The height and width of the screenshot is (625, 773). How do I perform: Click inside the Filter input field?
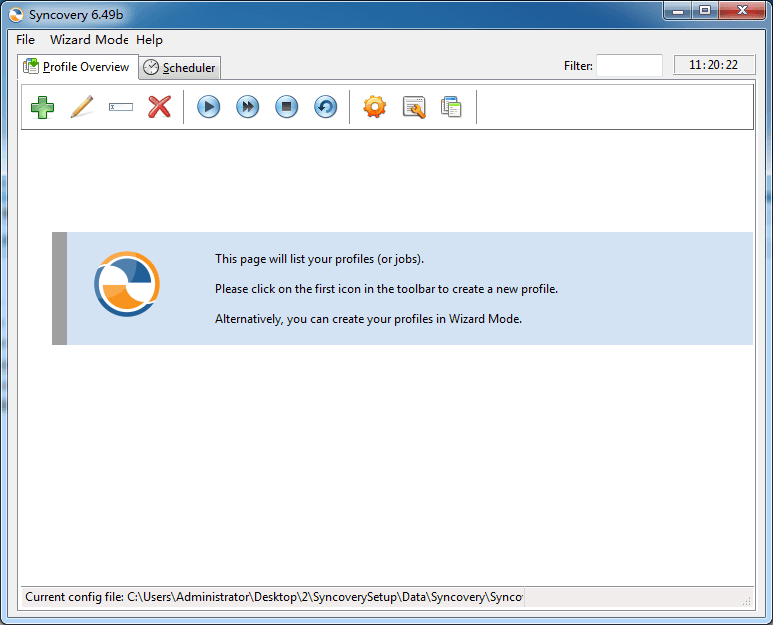click(x=629, y=66)
